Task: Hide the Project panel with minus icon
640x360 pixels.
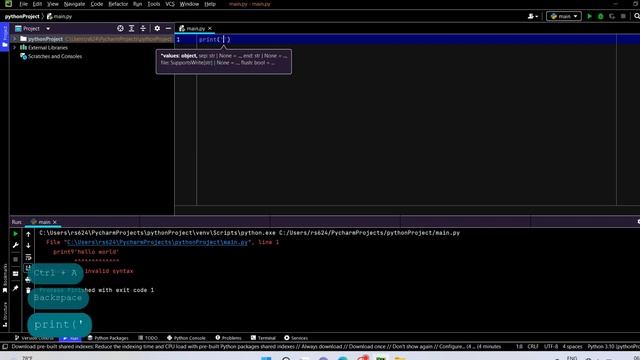Action: click(x=168, y=28)
